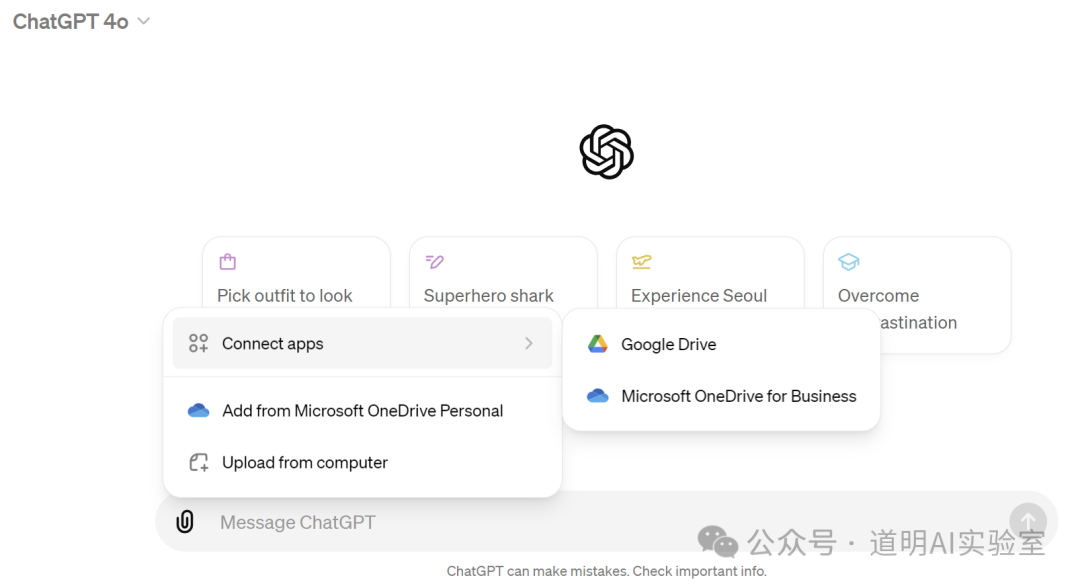Click the OpenAI logo in center

(x=607, y=153)
